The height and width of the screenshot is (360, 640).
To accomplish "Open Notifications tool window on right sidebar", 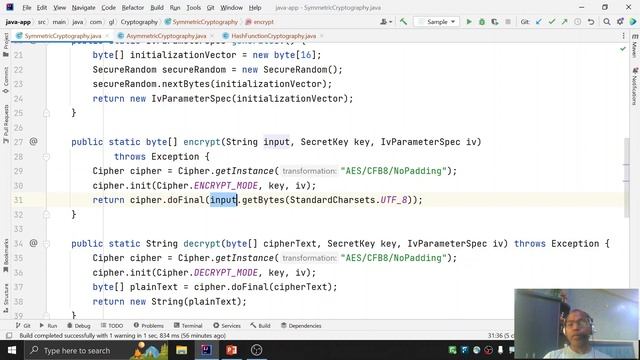I will (x=635, y=86).
